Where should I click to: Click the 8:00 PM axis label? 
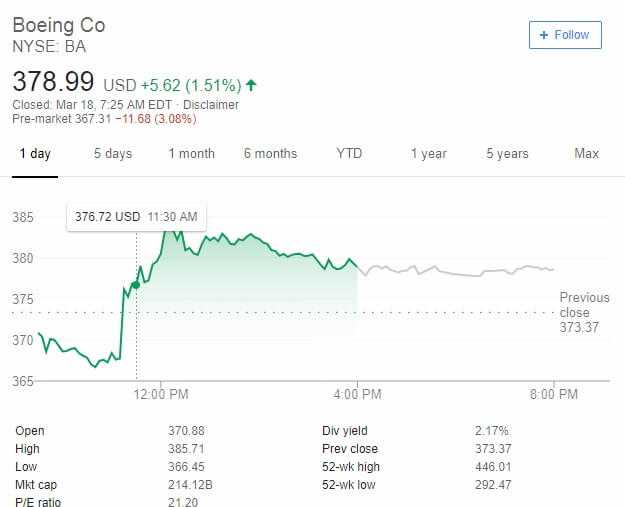click(554, 394)
